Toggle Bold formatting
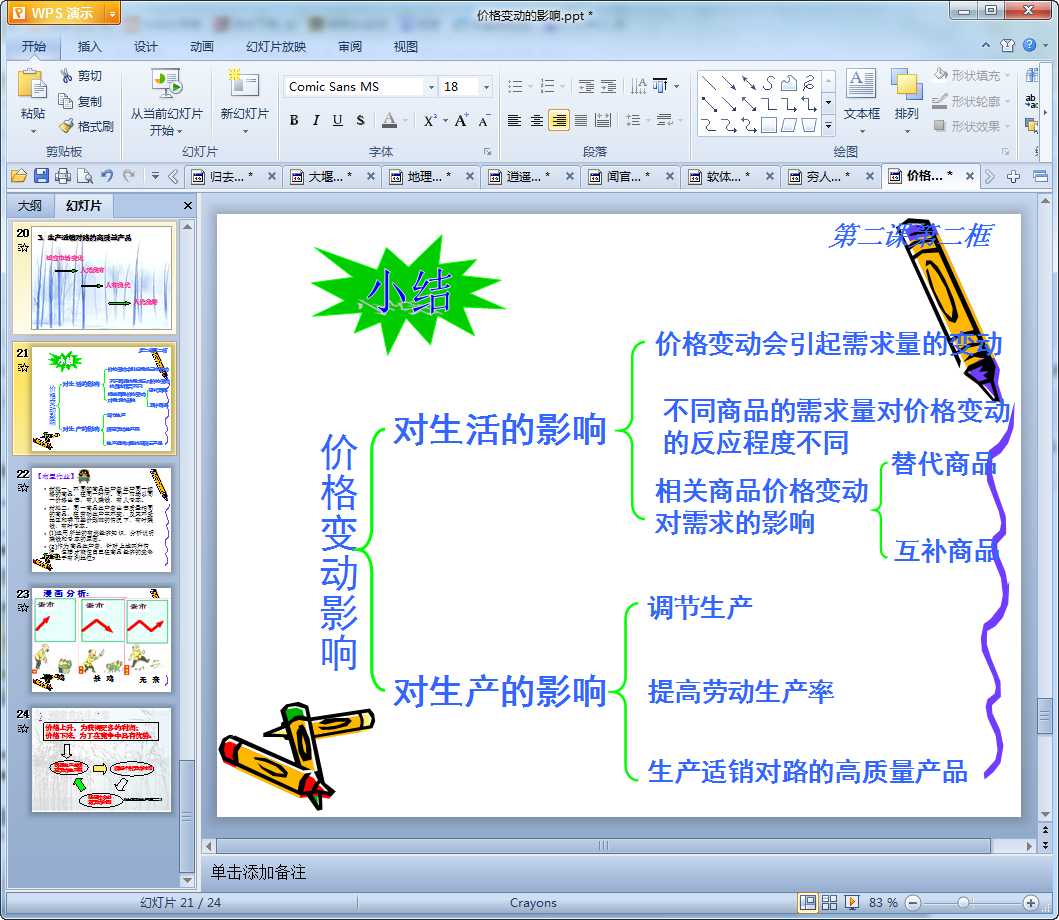The image size is (1059, 920). [294, 120]
